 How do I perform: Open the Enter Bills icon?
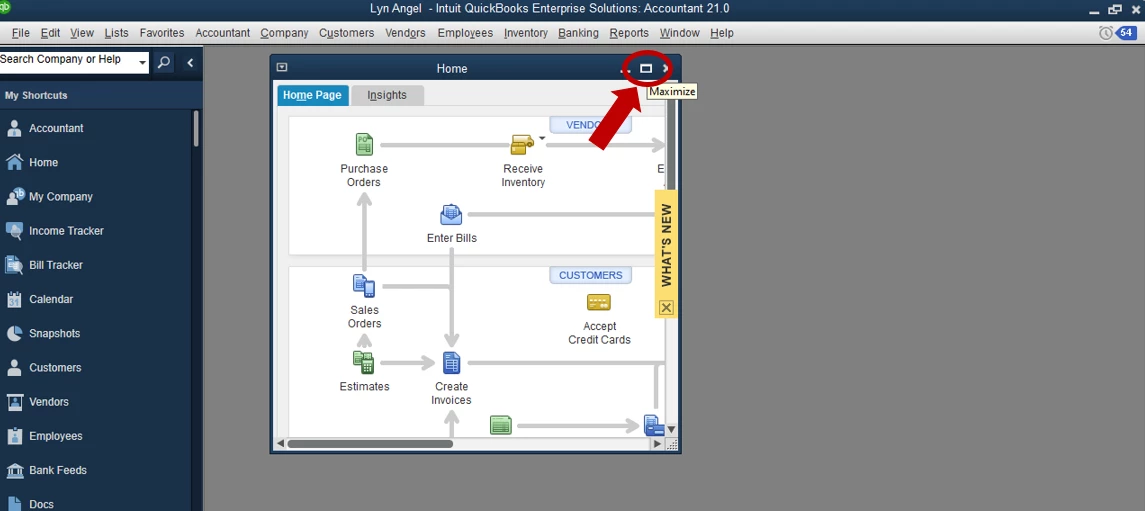pyautogui.click(x=451, y=215)
